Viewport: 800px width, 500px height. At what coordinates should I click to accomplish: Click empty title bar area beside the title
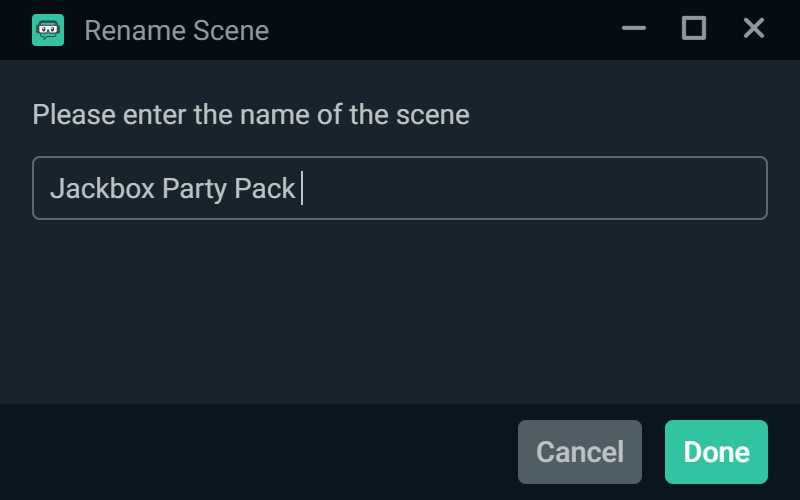(440, 30)
